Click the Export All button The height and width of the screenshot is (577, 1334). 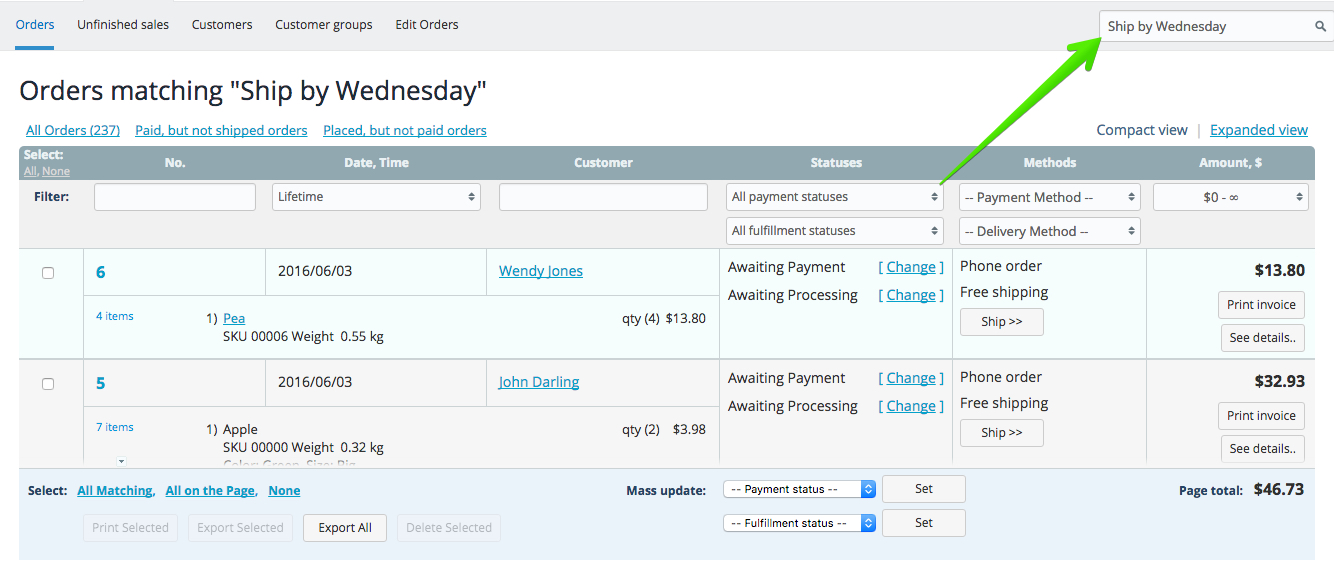(345, 528)
